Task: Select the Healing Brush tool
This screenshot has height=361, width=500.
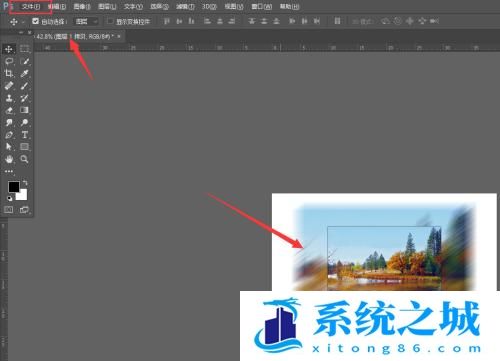Action: pyautogui.click(x=9, y=86)
